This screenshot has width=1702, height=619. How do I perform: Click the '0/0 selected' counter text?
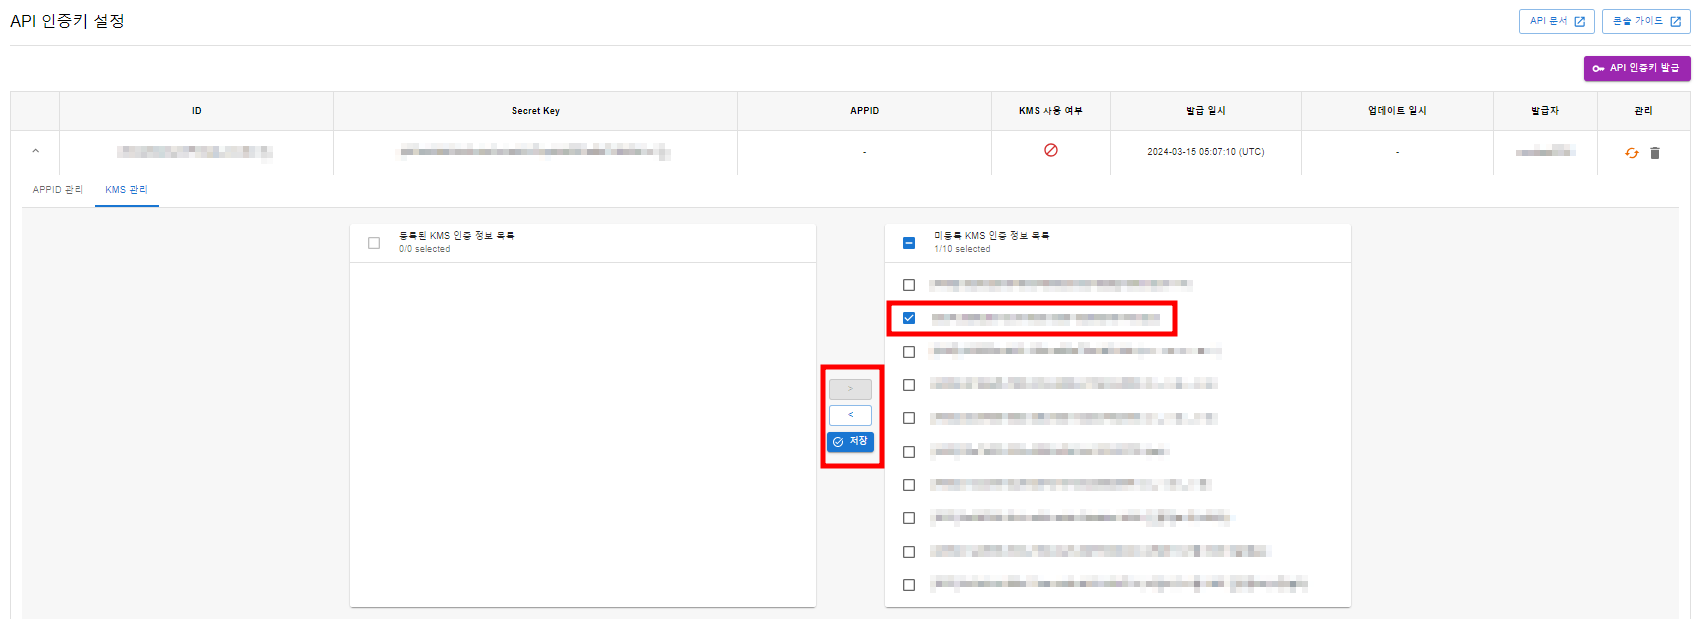pos(425,249)
